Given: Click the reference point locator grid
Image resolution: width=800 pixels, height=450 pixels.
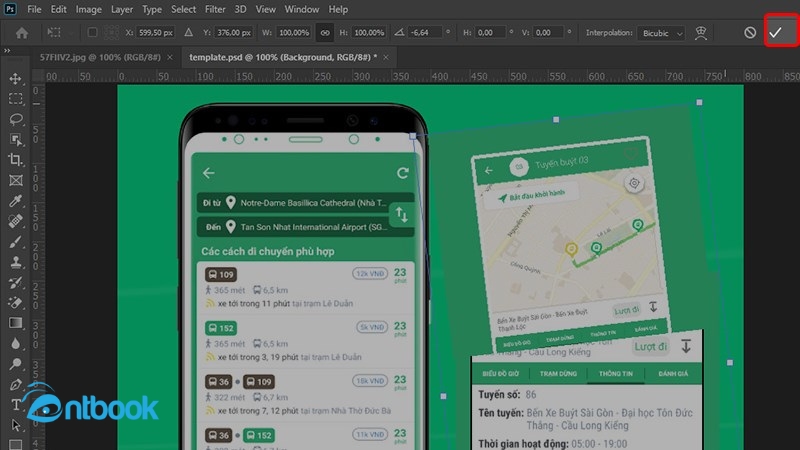Looking at the screenshot, I should tap(111, 33).
